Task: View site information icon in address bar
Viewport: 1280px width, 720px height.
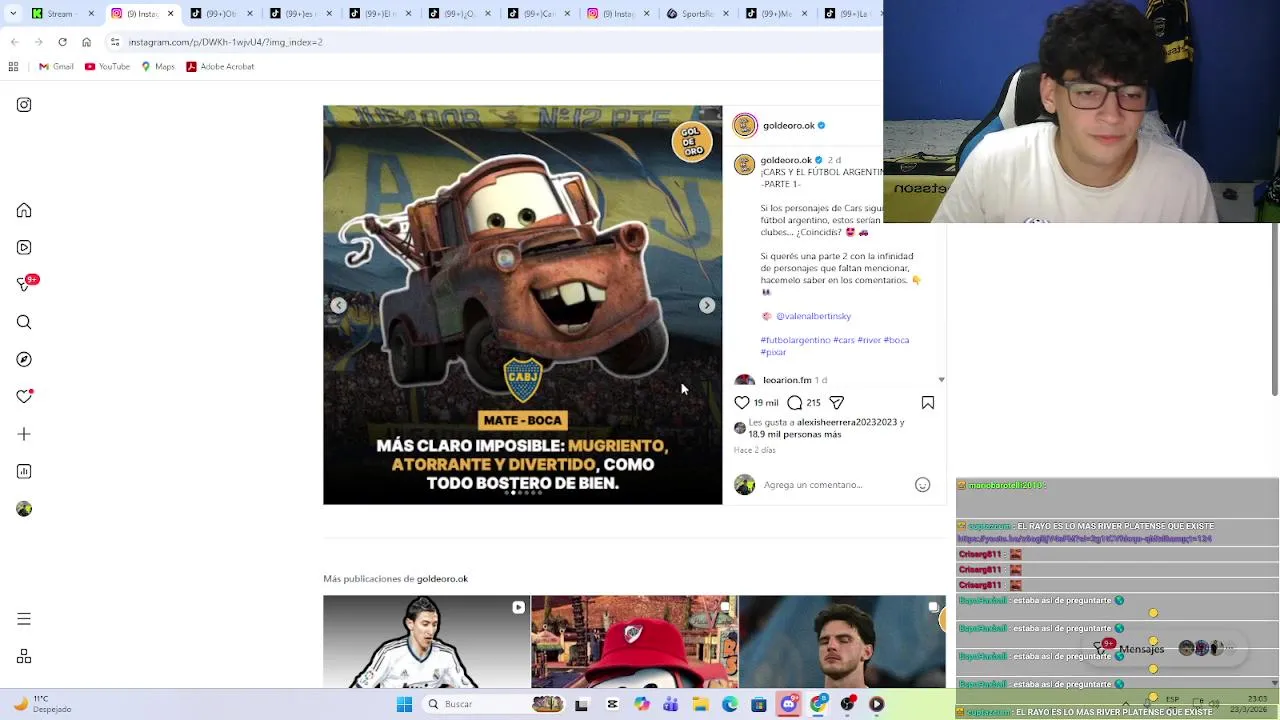Action: point(115,42)
